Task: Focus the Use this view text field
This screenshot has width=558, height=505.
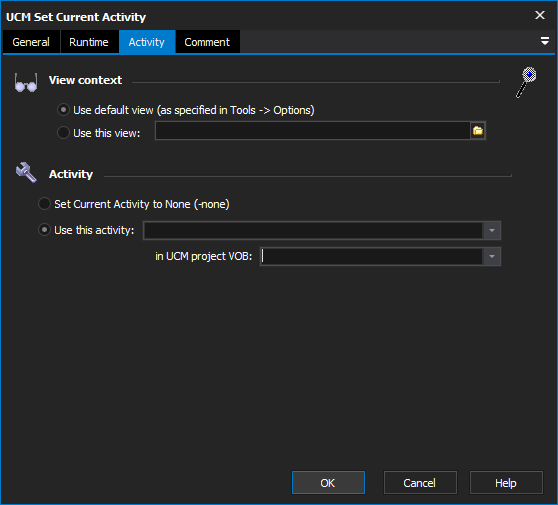Action: point(313,131)
